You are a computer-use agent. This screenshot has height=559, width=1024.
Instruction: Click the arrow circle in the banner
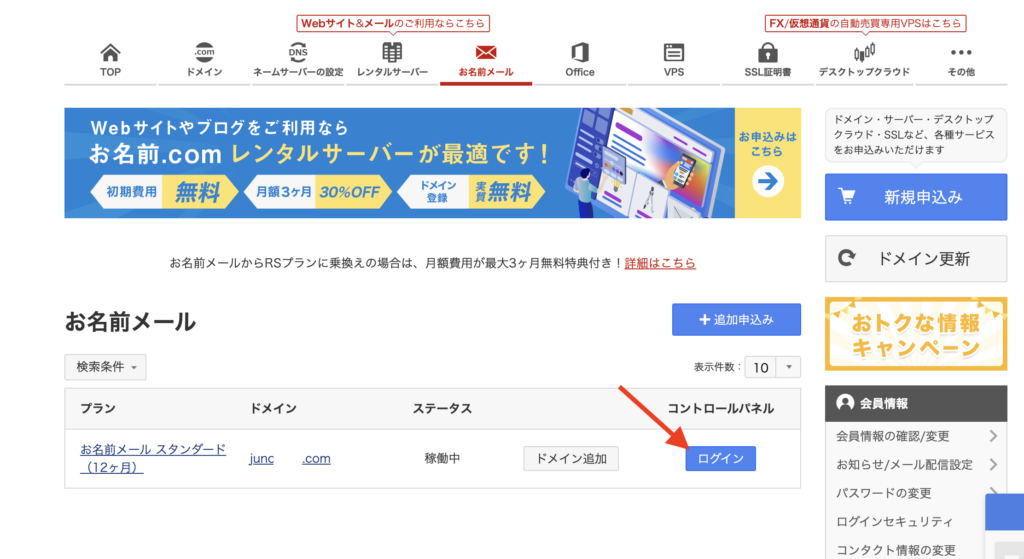pos(767,182)
